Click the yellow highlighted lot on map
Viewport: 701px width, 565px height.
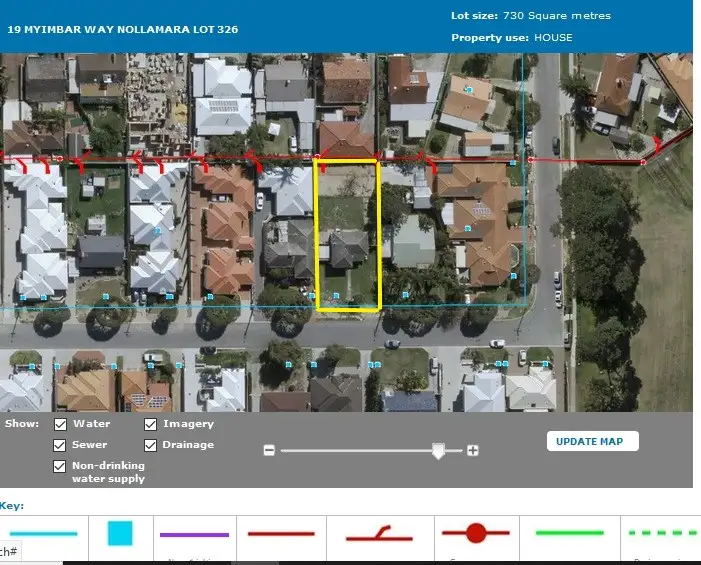(x=347, y=235)
